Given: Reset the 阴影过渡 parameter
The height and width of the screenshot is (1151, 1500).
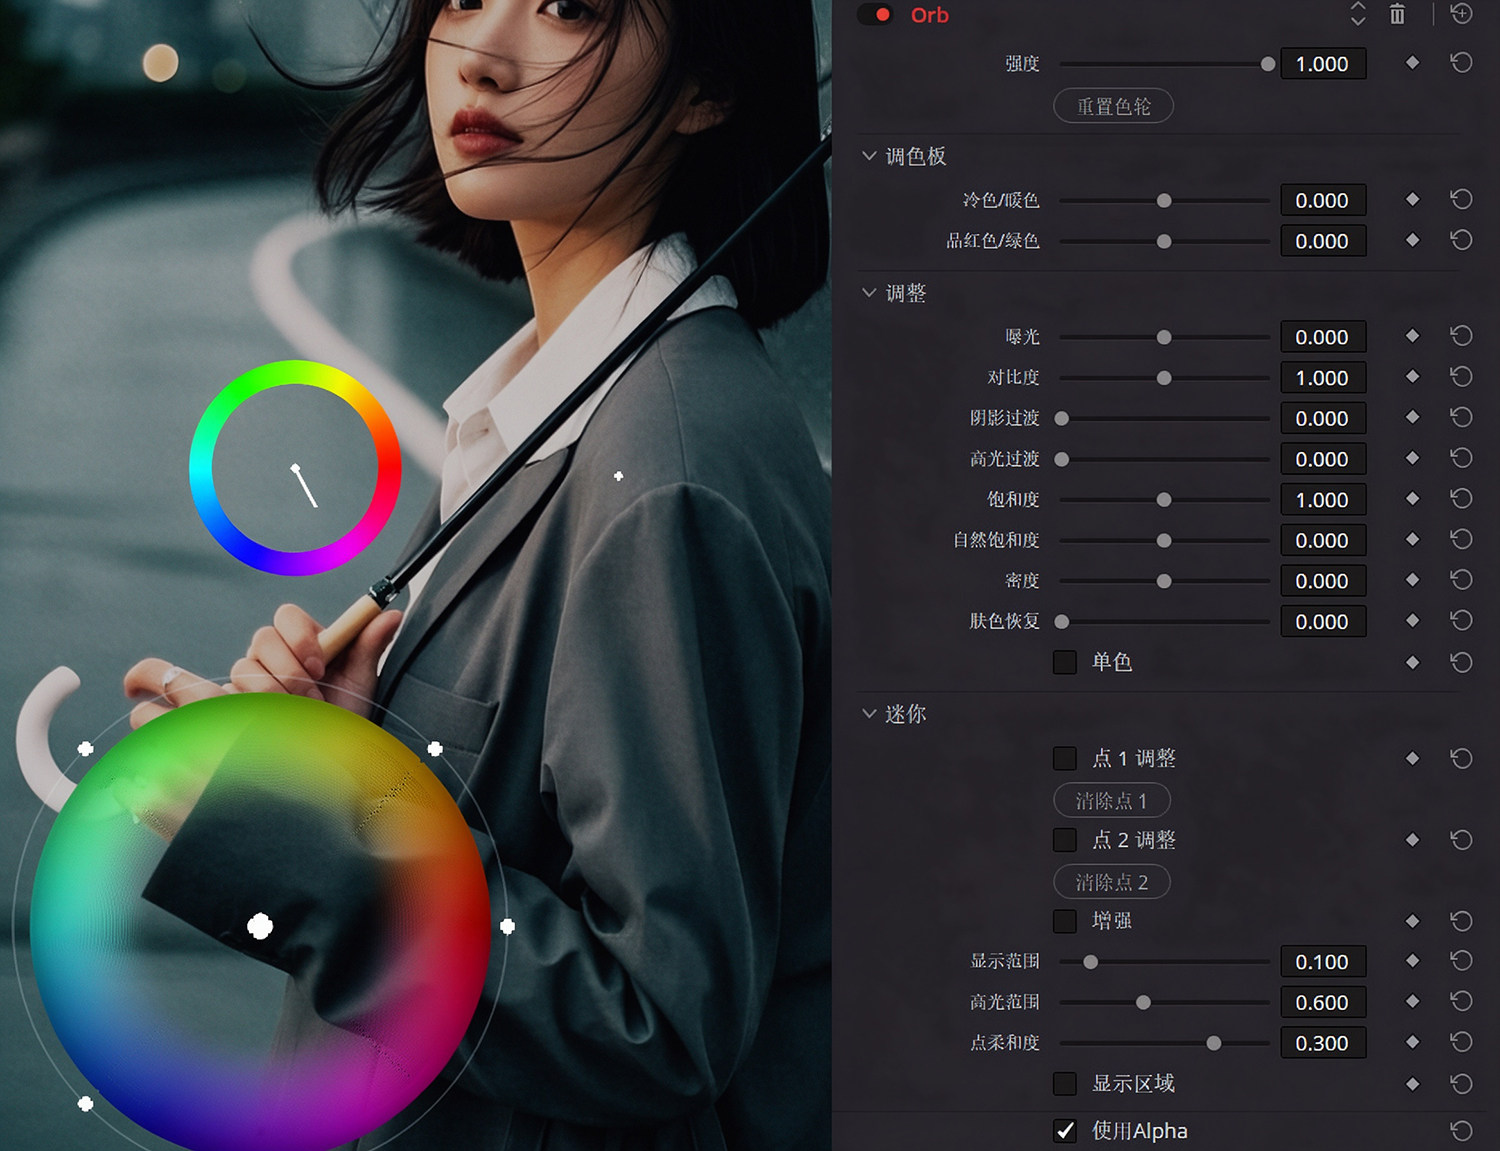Looking at the screenshot, I should click(1461, 418).
